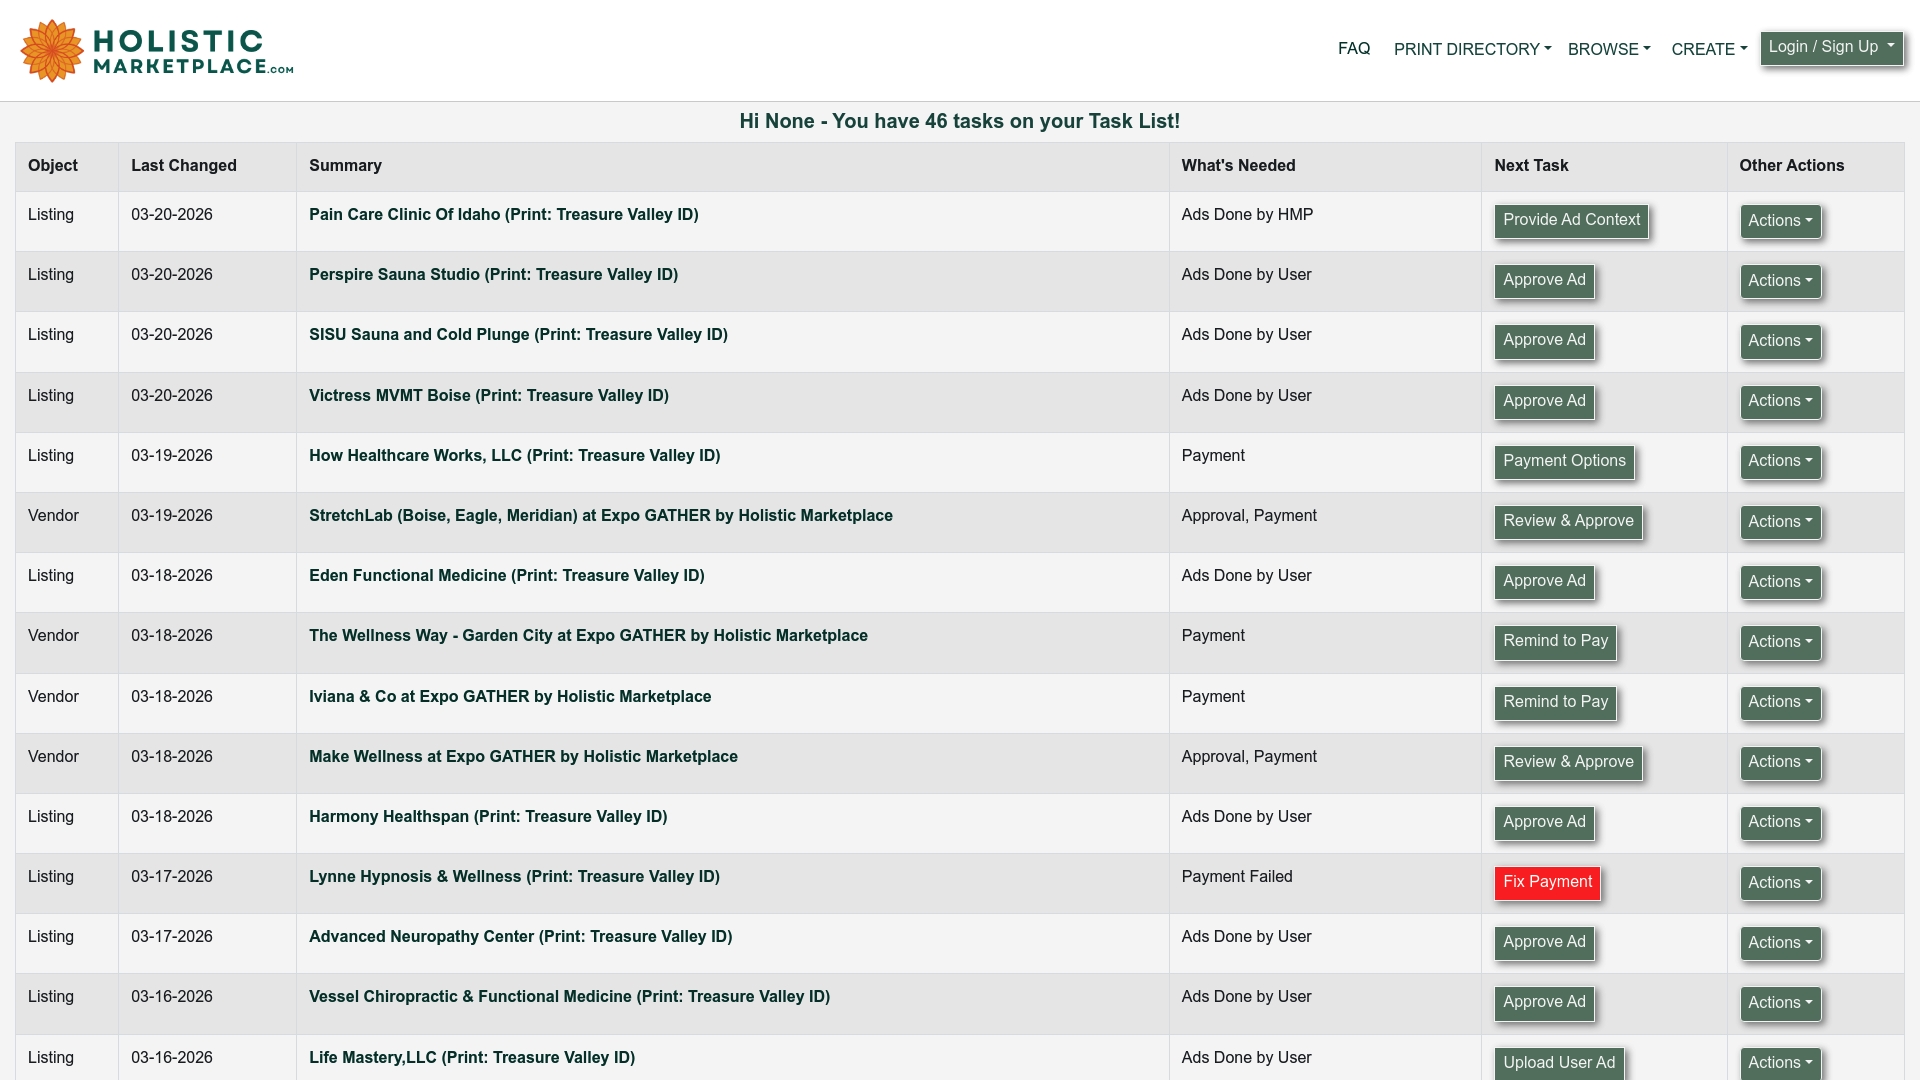This screenshot has height=1080, width=1920.
Task: Click Remind to Pay for The Wellness Way
Action: (x=1554, y=642)
